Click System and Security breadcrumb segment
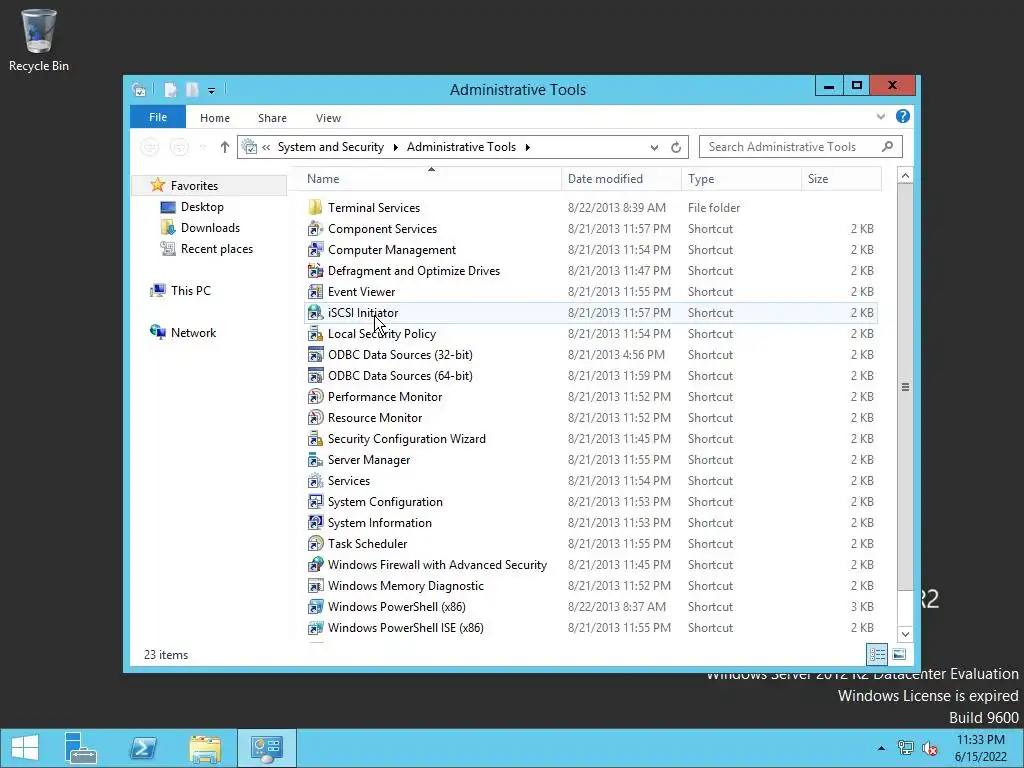Screen dimensions: 1024x768 tap(330, 147)
